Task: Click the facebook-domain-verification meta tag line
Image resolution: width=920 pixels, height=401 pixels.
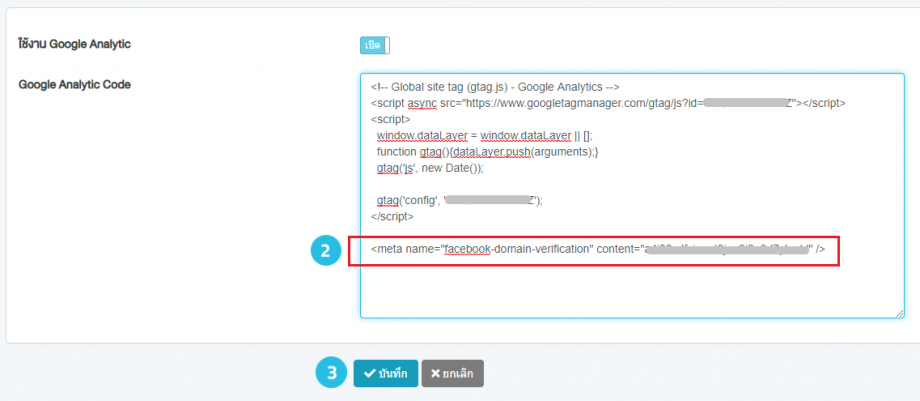Action: (598, 249)
